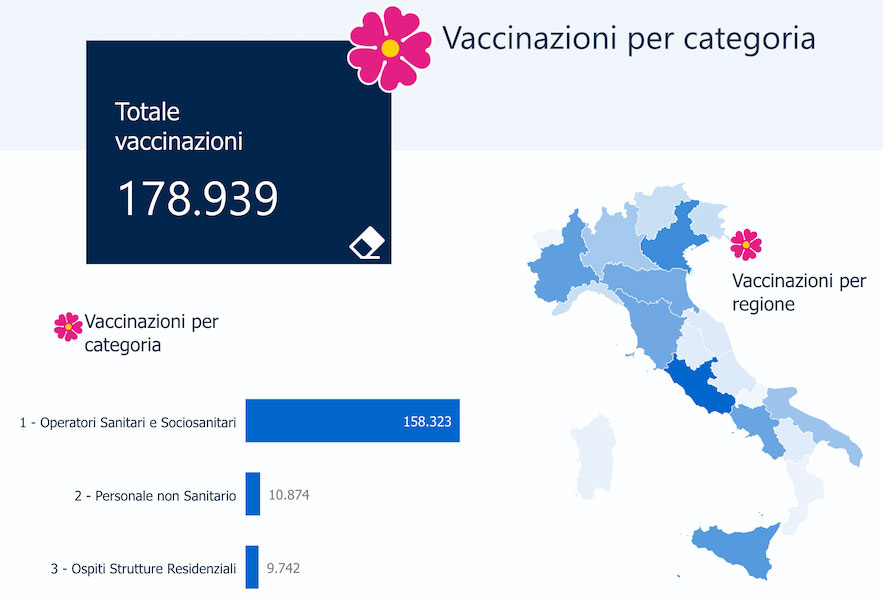Click the flower icon above Vaccinazioni per regione
883x600 pixels.
point(745,244)
